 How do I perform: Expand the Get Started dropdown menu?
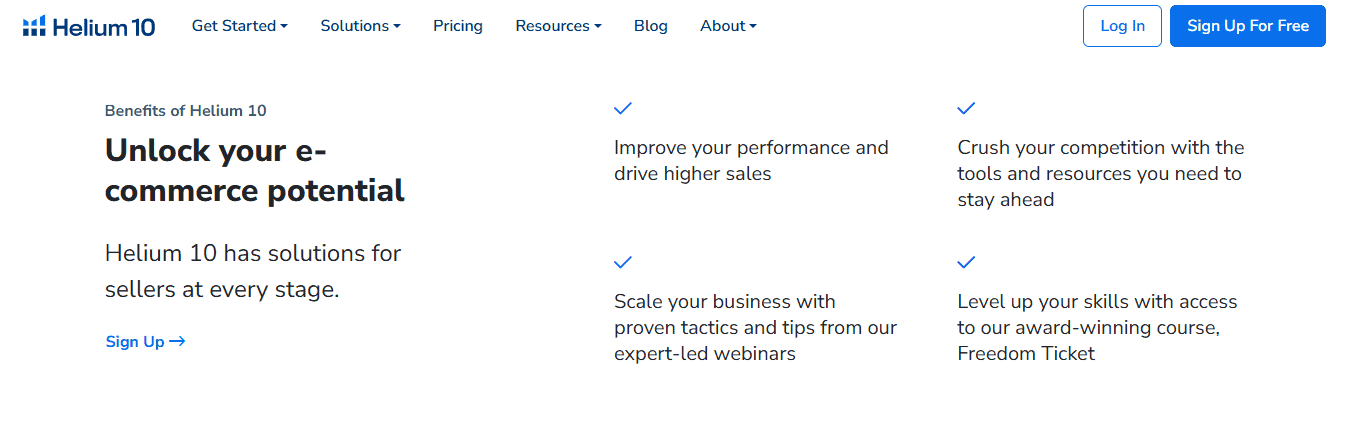coord(239,26)
